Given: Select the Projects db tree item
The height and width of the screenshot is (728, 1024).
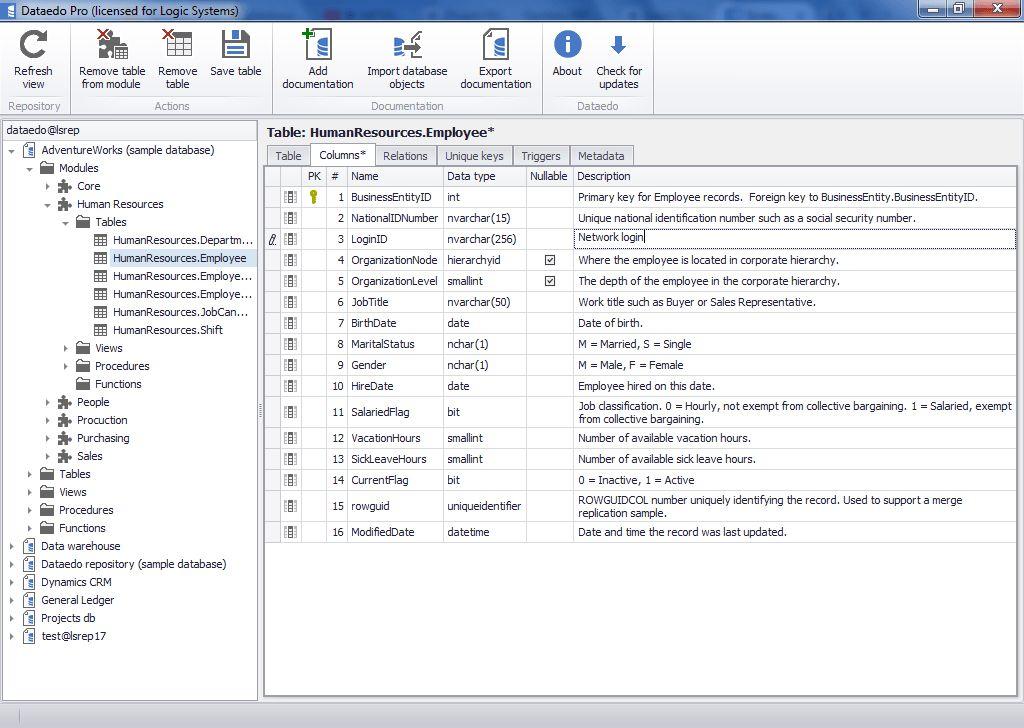Looking at the screenshot, I should pyautogui.click(x=68, y=618).
